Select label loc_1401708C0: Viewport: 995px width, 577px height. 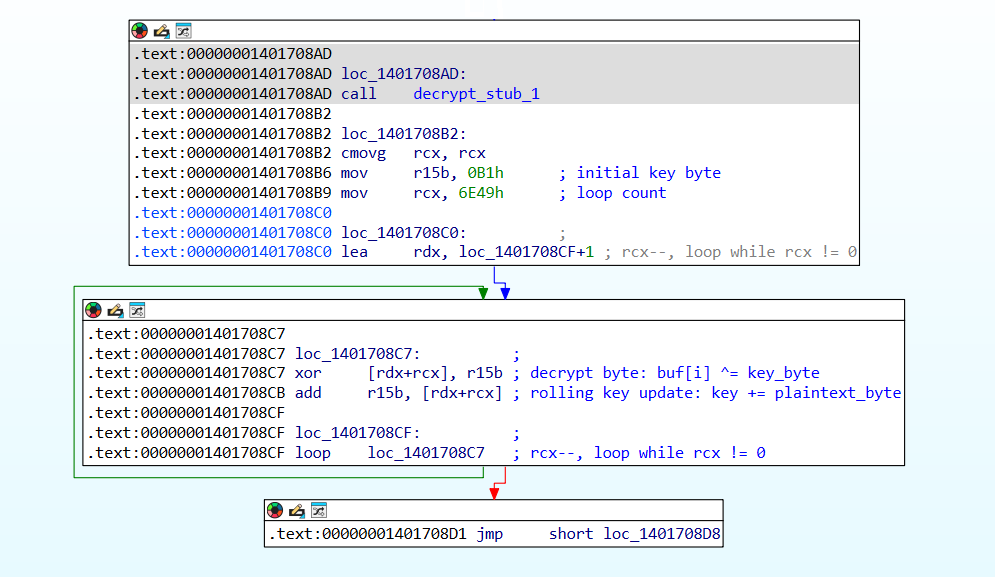click(404, 233)
